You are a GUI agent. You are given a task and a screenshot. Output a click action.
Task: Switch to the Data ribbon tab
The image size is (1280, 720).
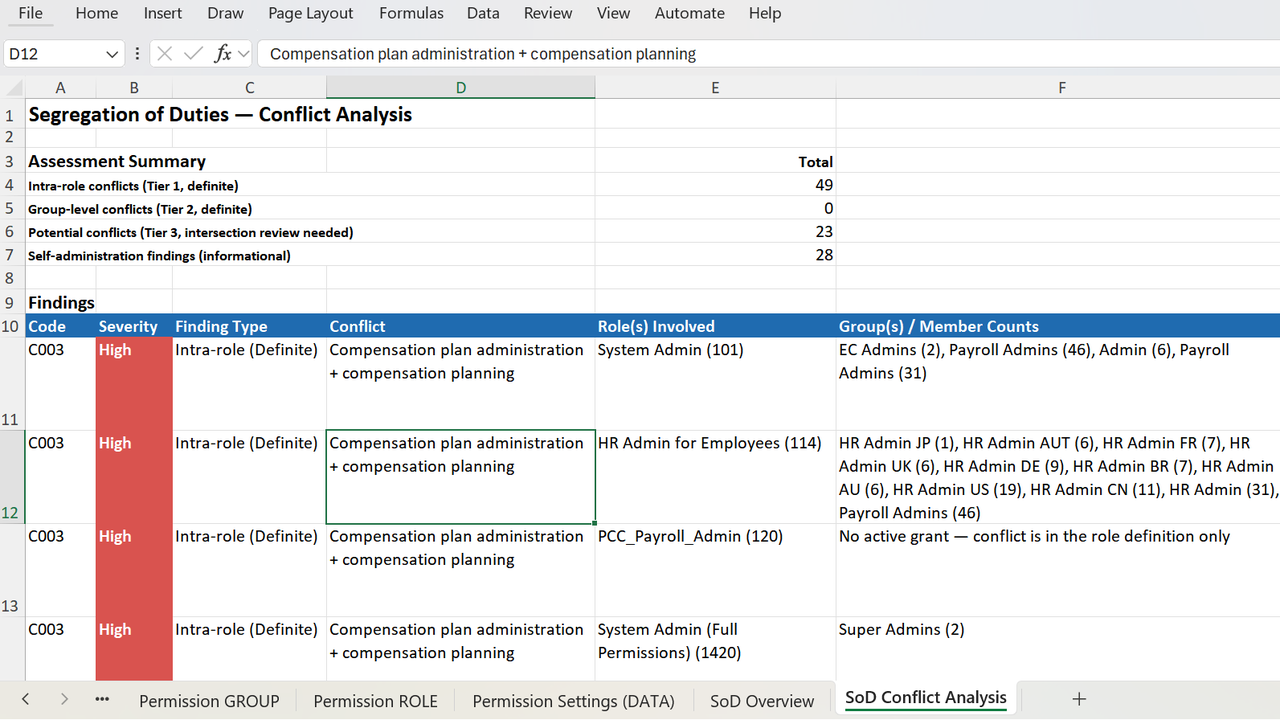click(x=483, y=13)
